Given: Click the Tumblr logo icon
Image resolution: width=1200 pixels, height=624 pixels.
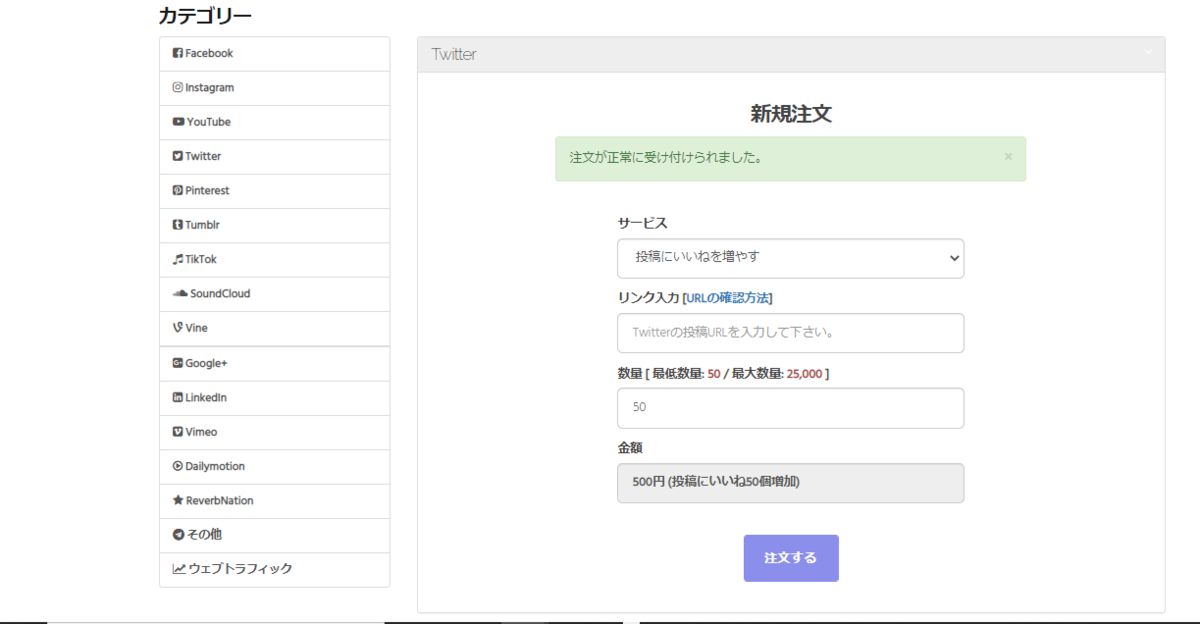Looking at the screenshot, I should (x=178, y=225).
